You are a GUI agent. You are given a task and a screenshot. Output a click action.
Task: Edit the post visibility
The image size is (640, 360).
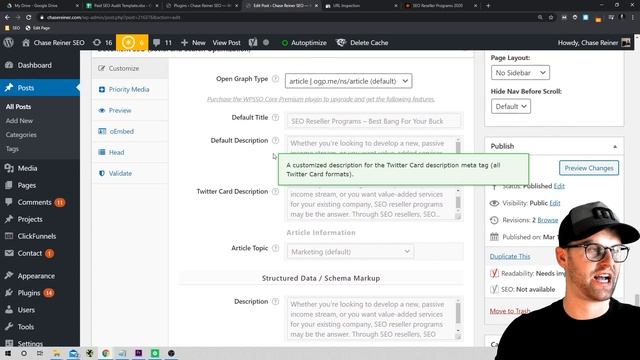point(555,203)
